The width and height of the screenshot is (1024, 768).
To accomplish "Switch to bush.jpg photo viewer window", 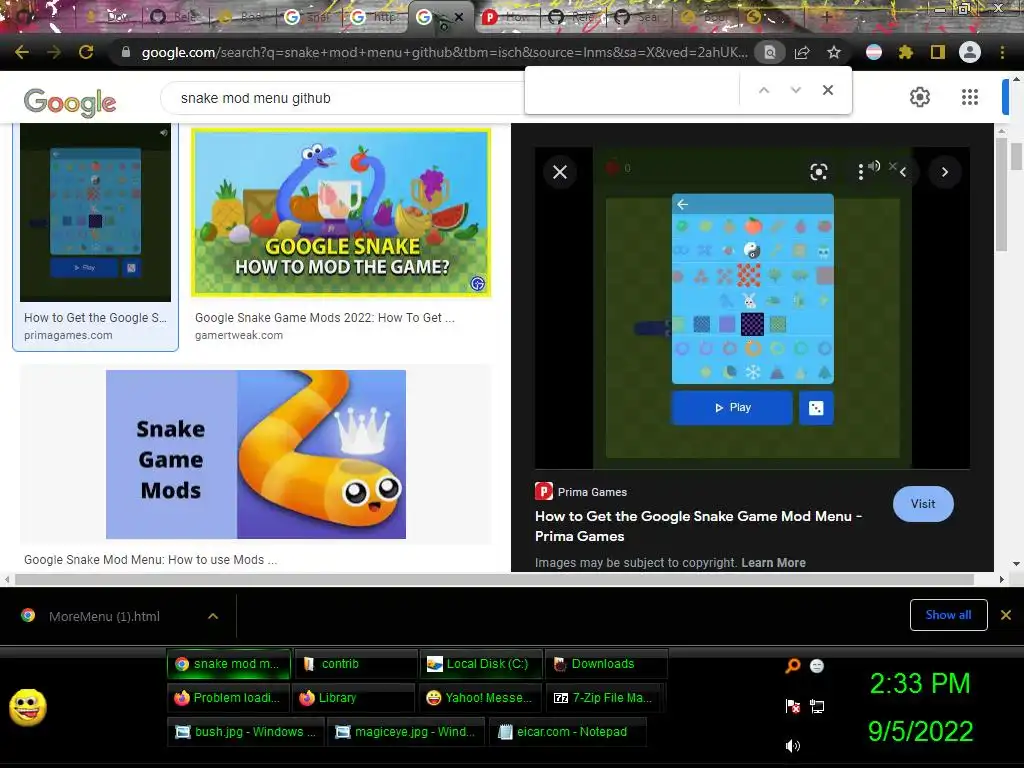I will pyautogui.click(x=245, y=731).
